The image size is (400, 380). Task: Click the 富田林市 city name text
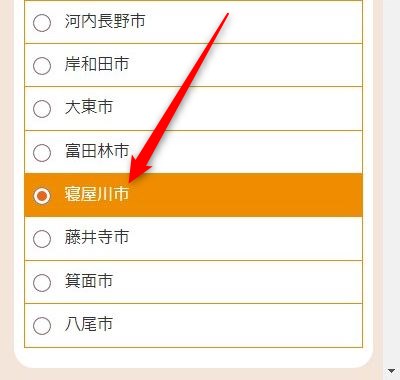(x=97, y=151)
